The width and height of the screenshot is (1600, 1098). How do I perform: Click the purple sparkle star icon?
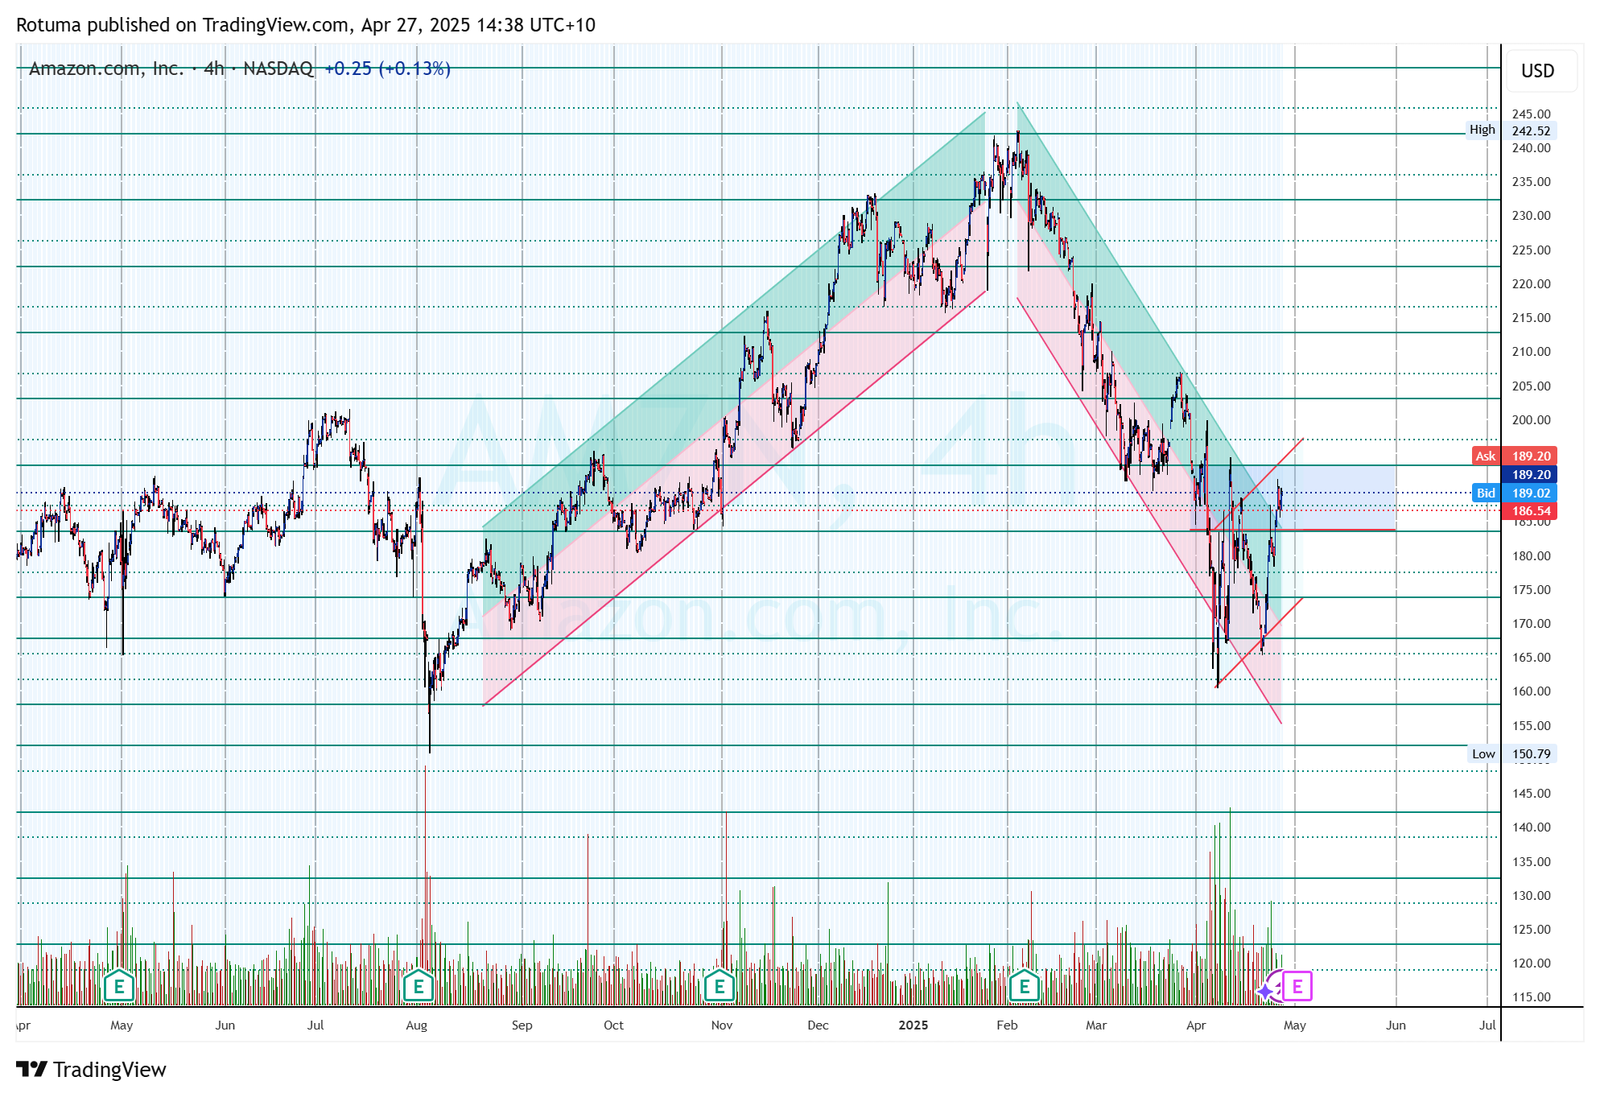coord(1267,991)
